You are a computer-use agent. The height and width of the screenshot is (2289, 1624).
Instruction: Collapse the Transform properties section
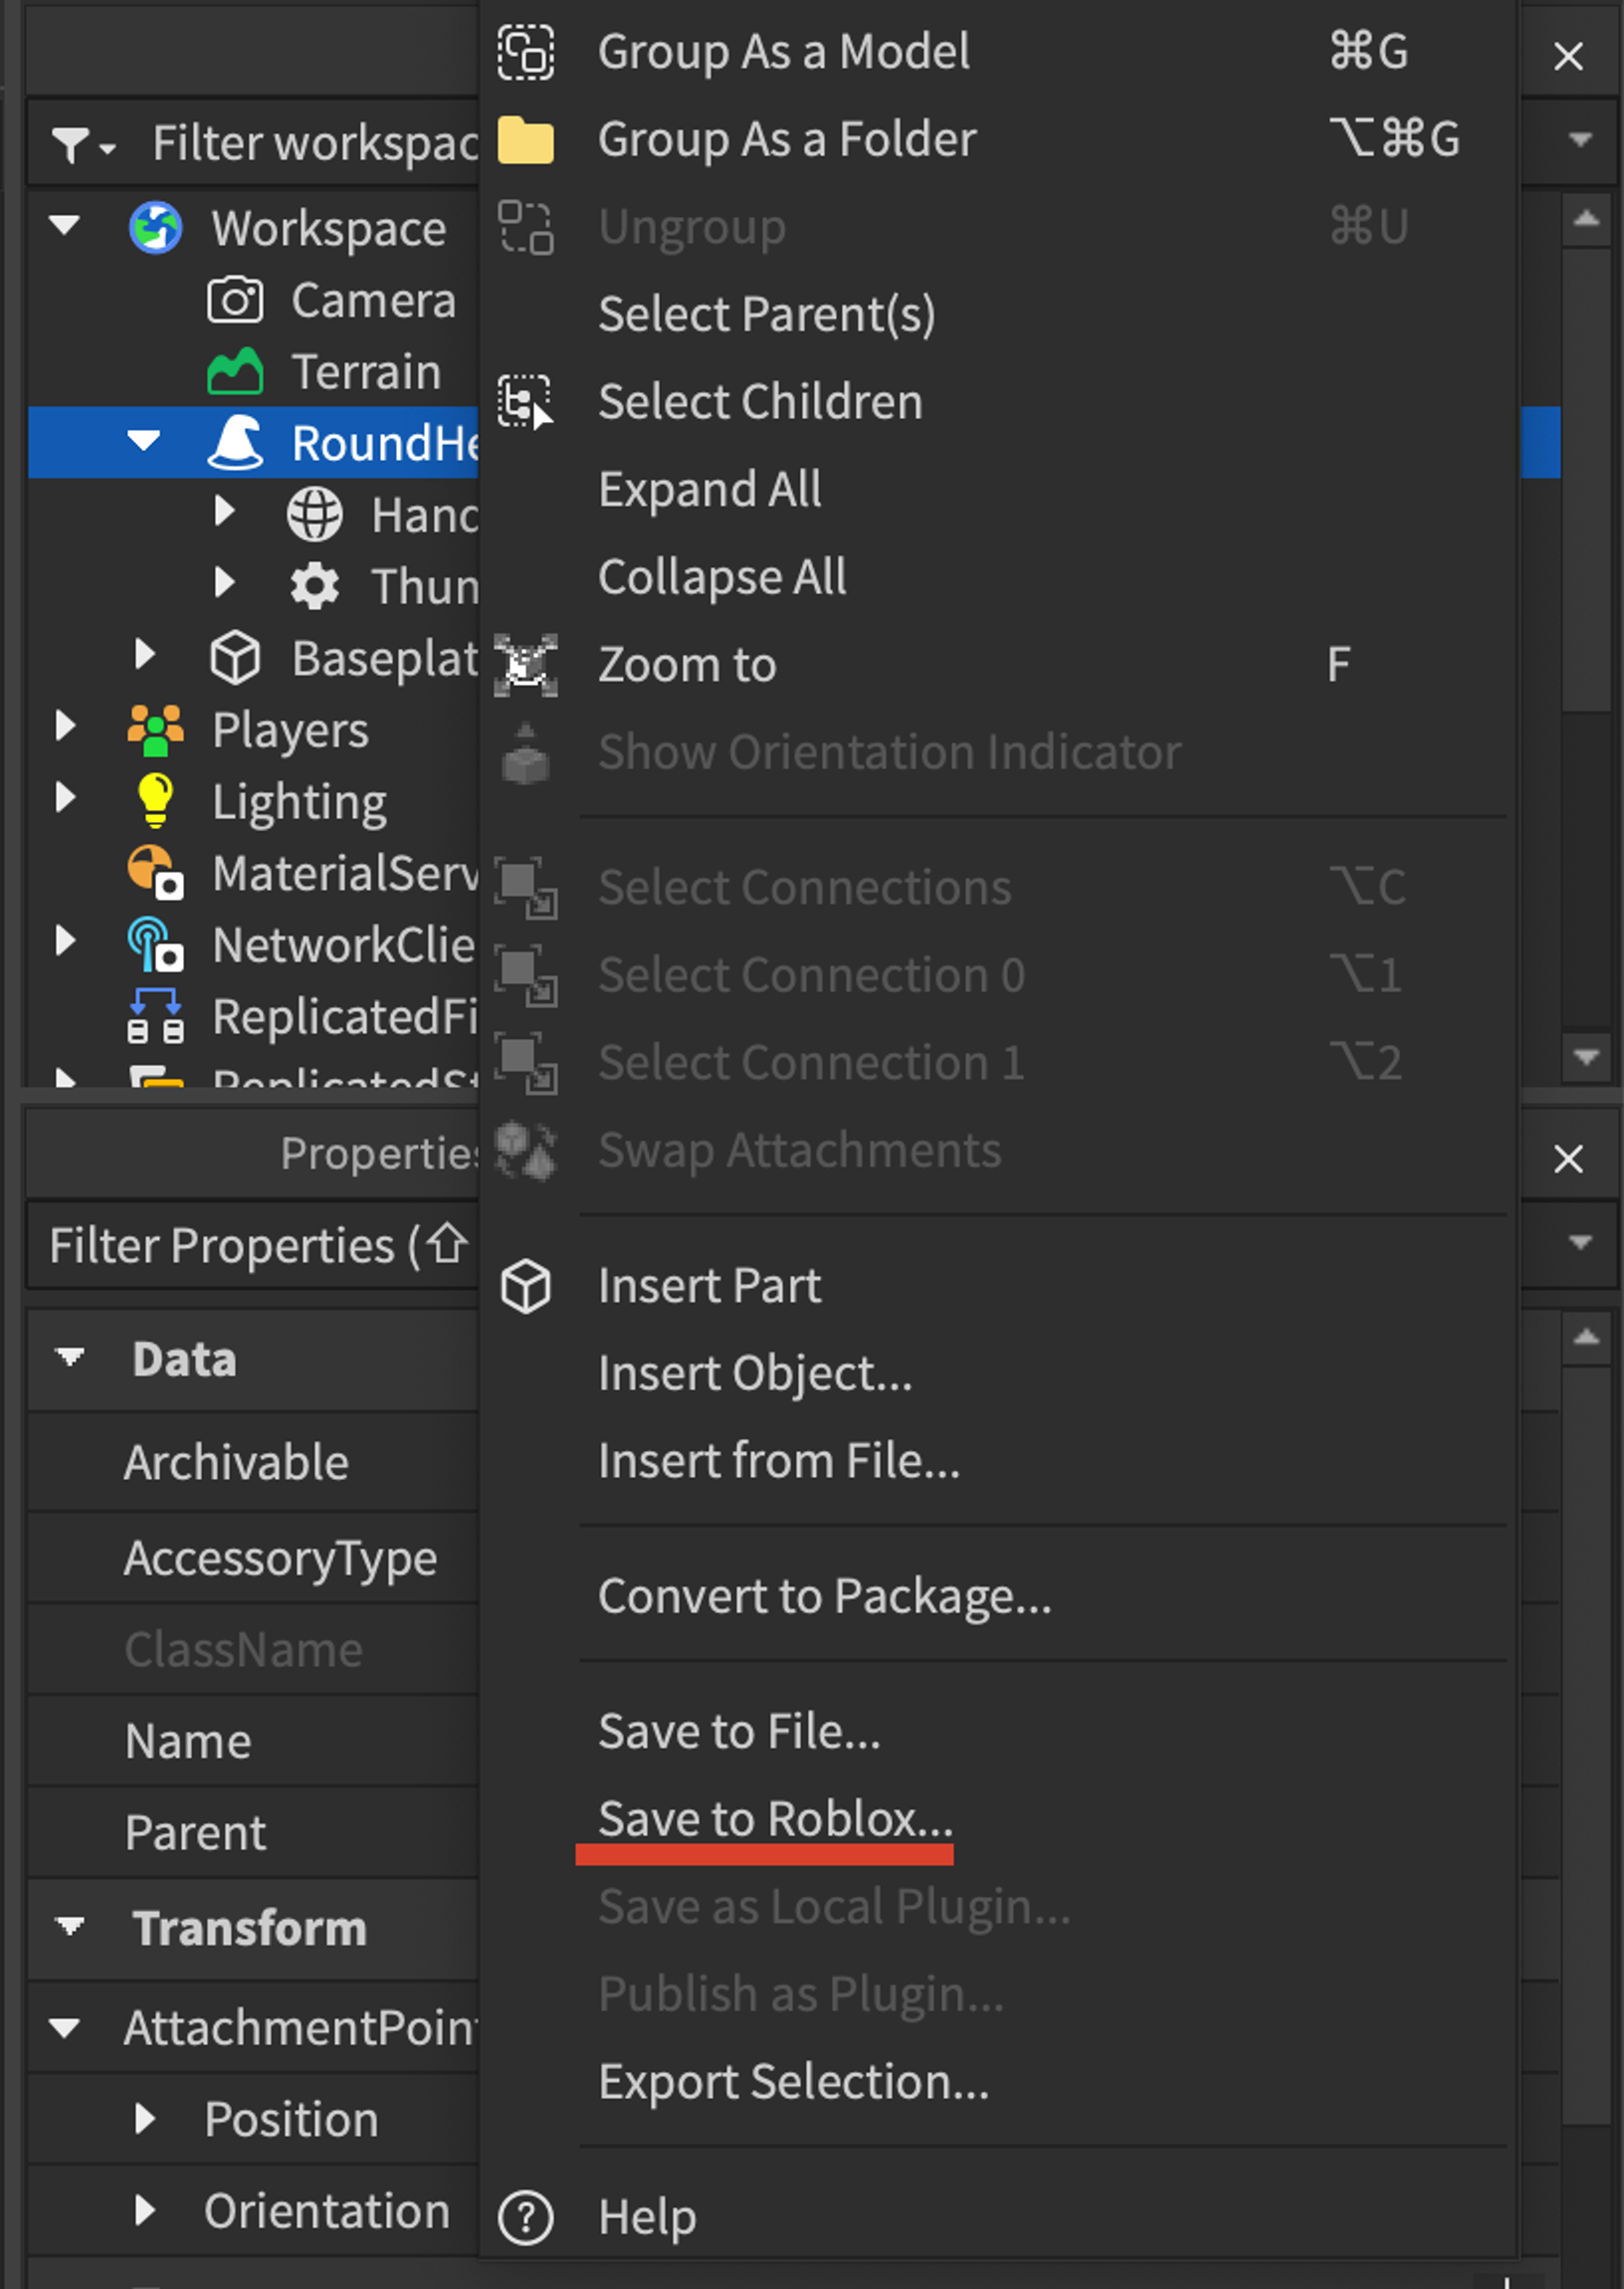(x=70, y=1927)
